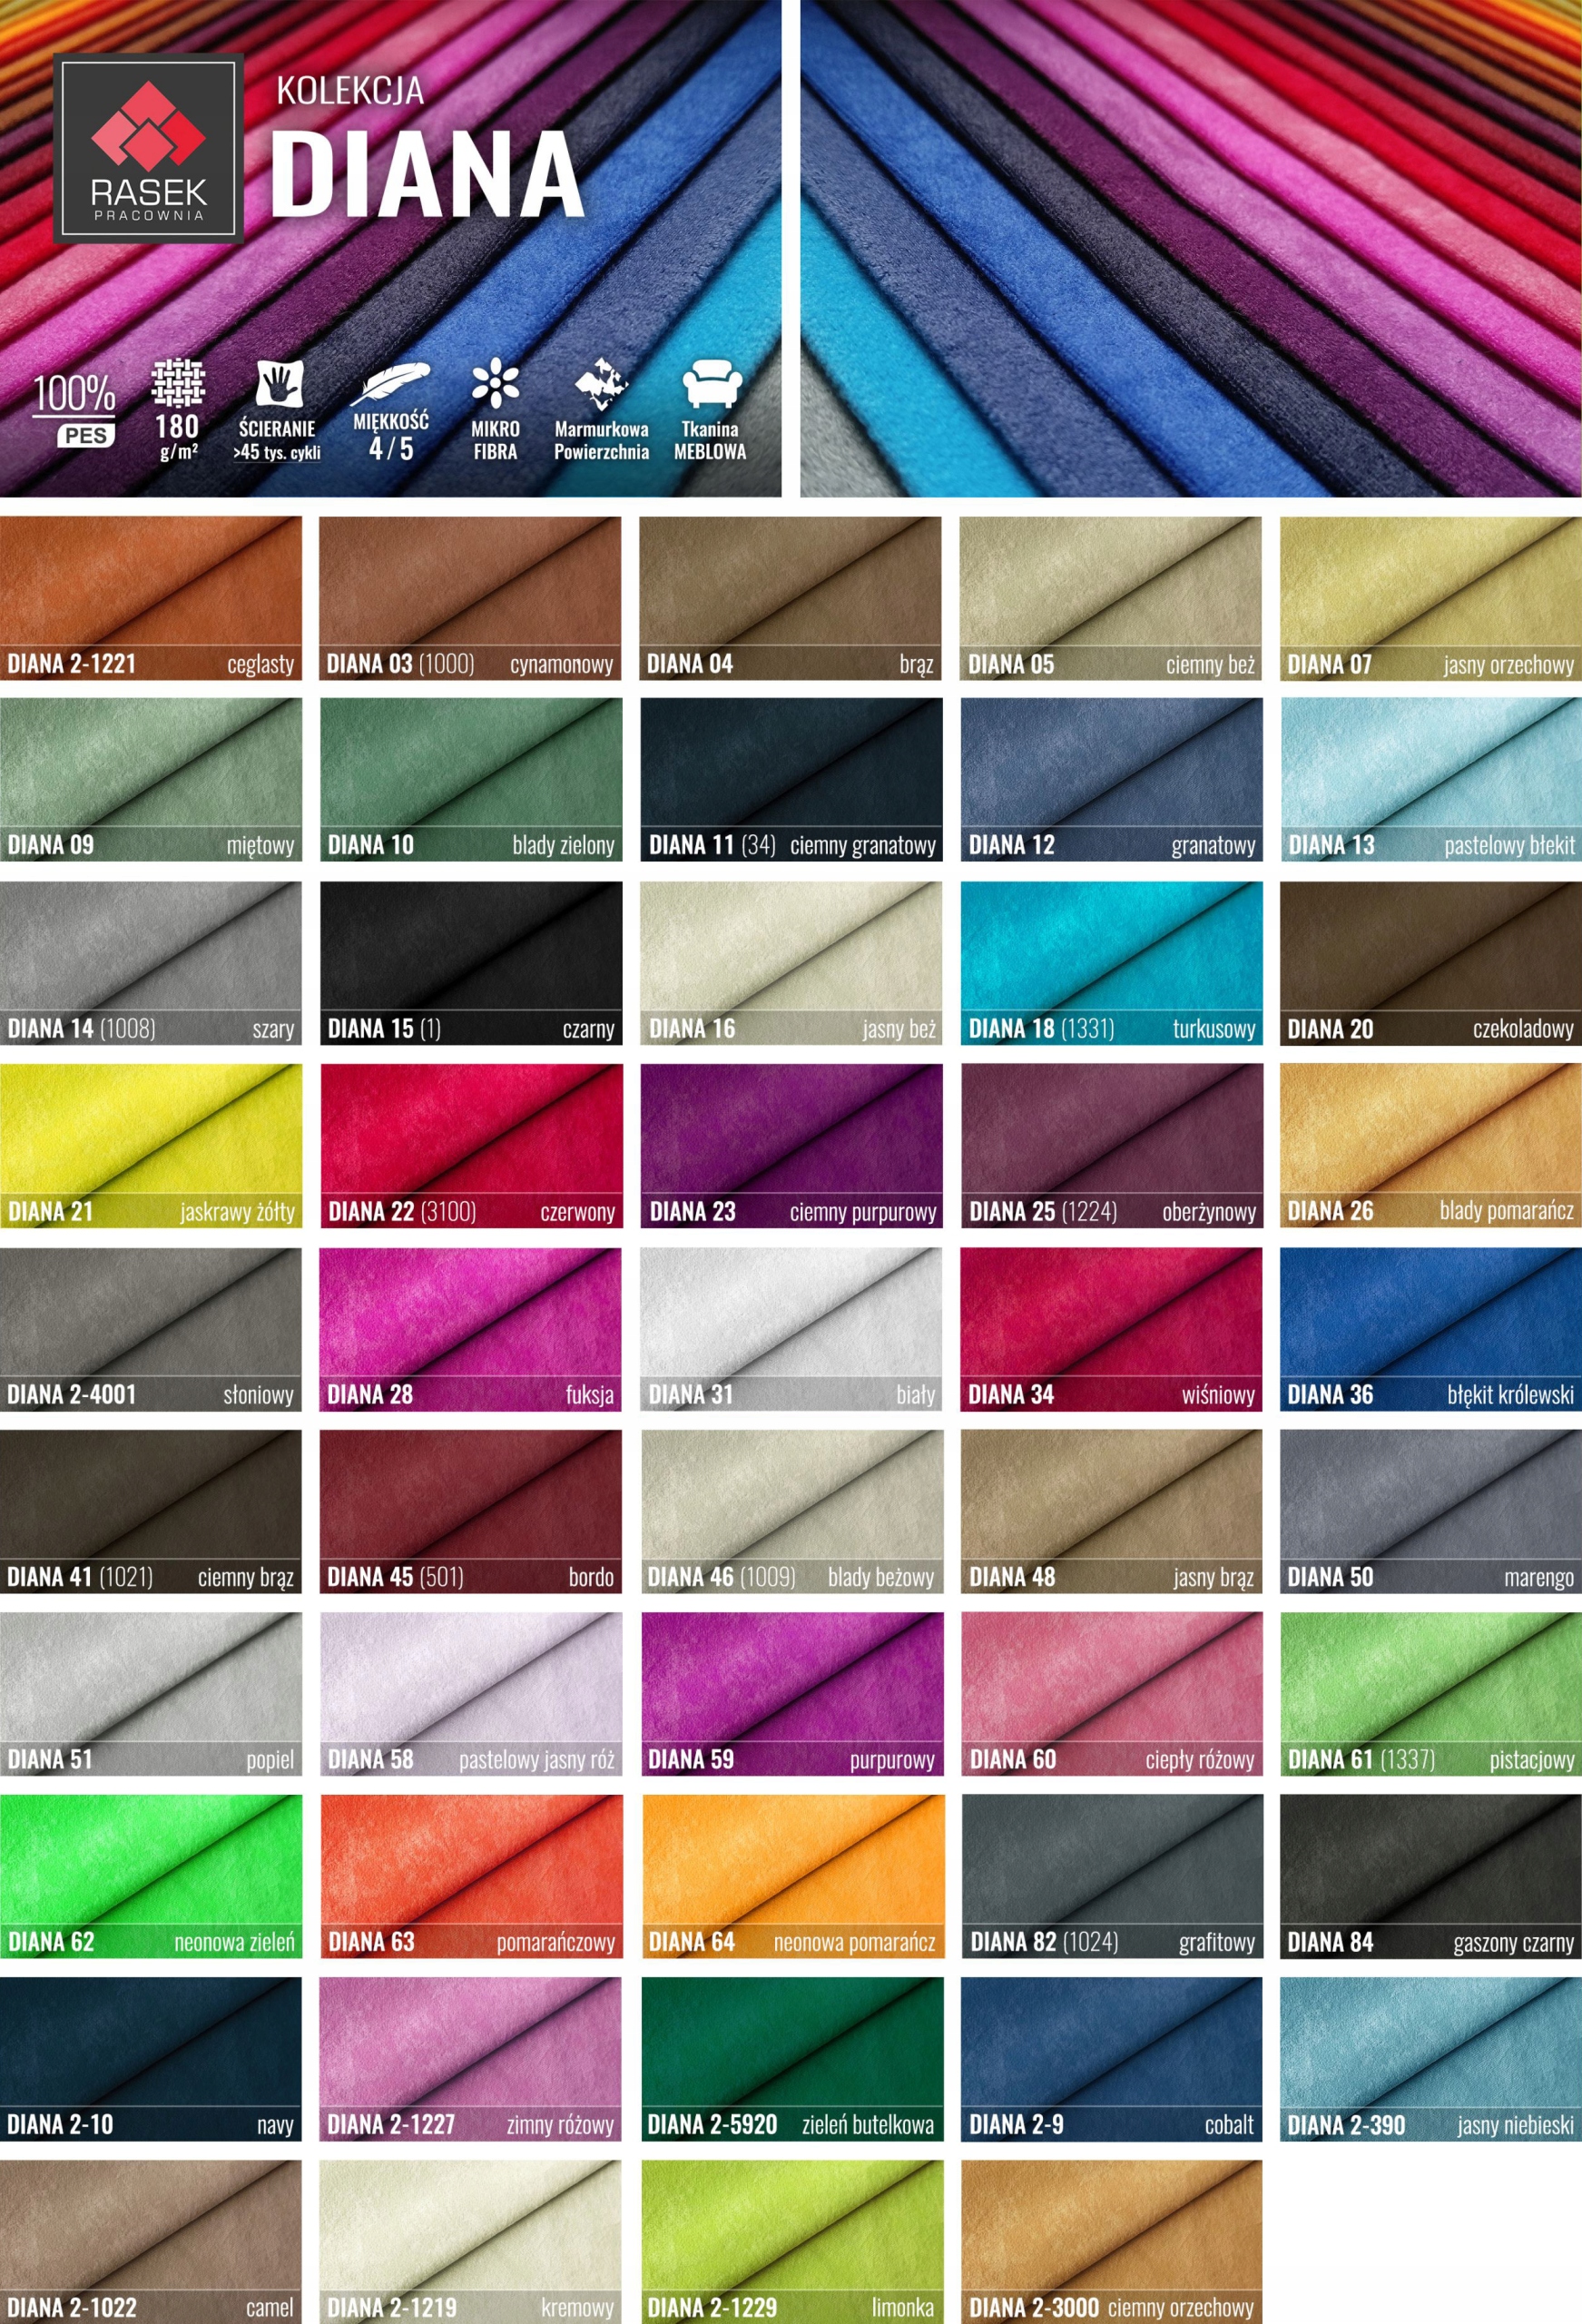Click the DIANA 2-10 navy swatch

[x=151, y=2059]
